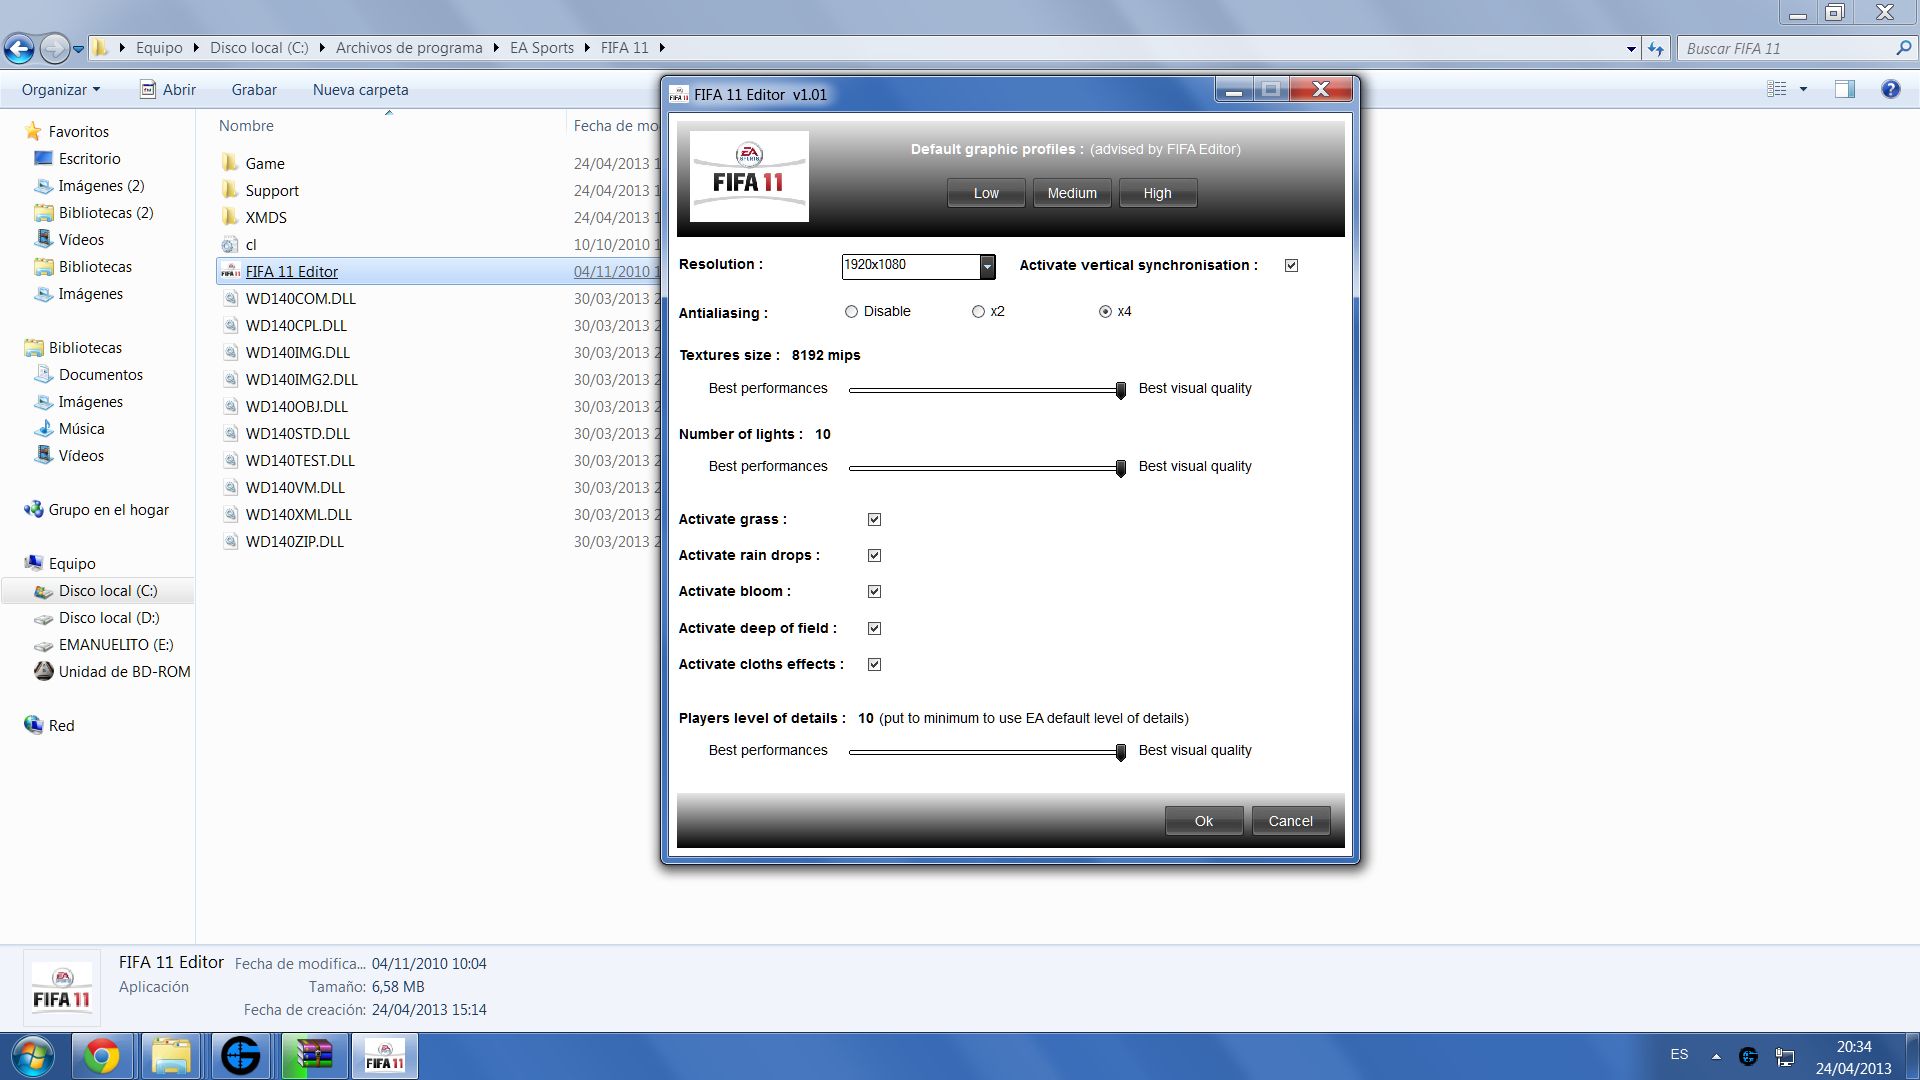1920x1080 pixels.
Task: Click the Number of lights slider handle
Action: [1120, 468]
